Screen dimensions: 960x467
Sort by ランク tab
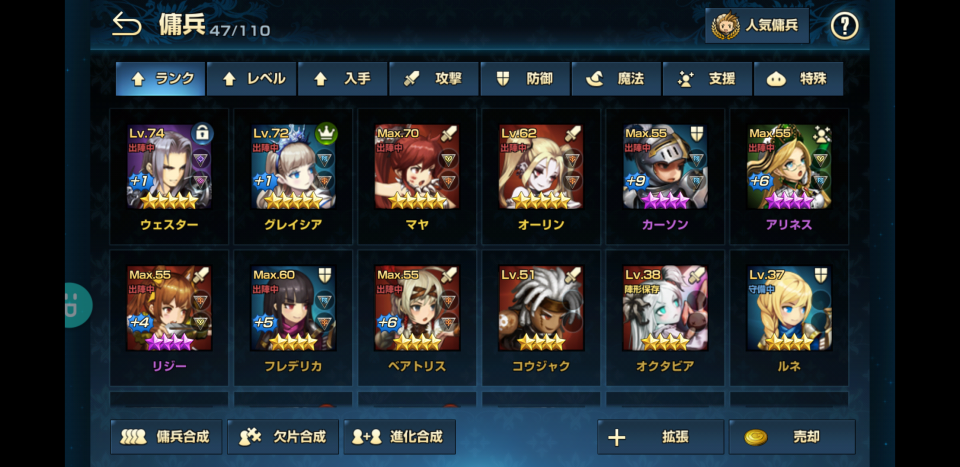[x=160, y=79]
